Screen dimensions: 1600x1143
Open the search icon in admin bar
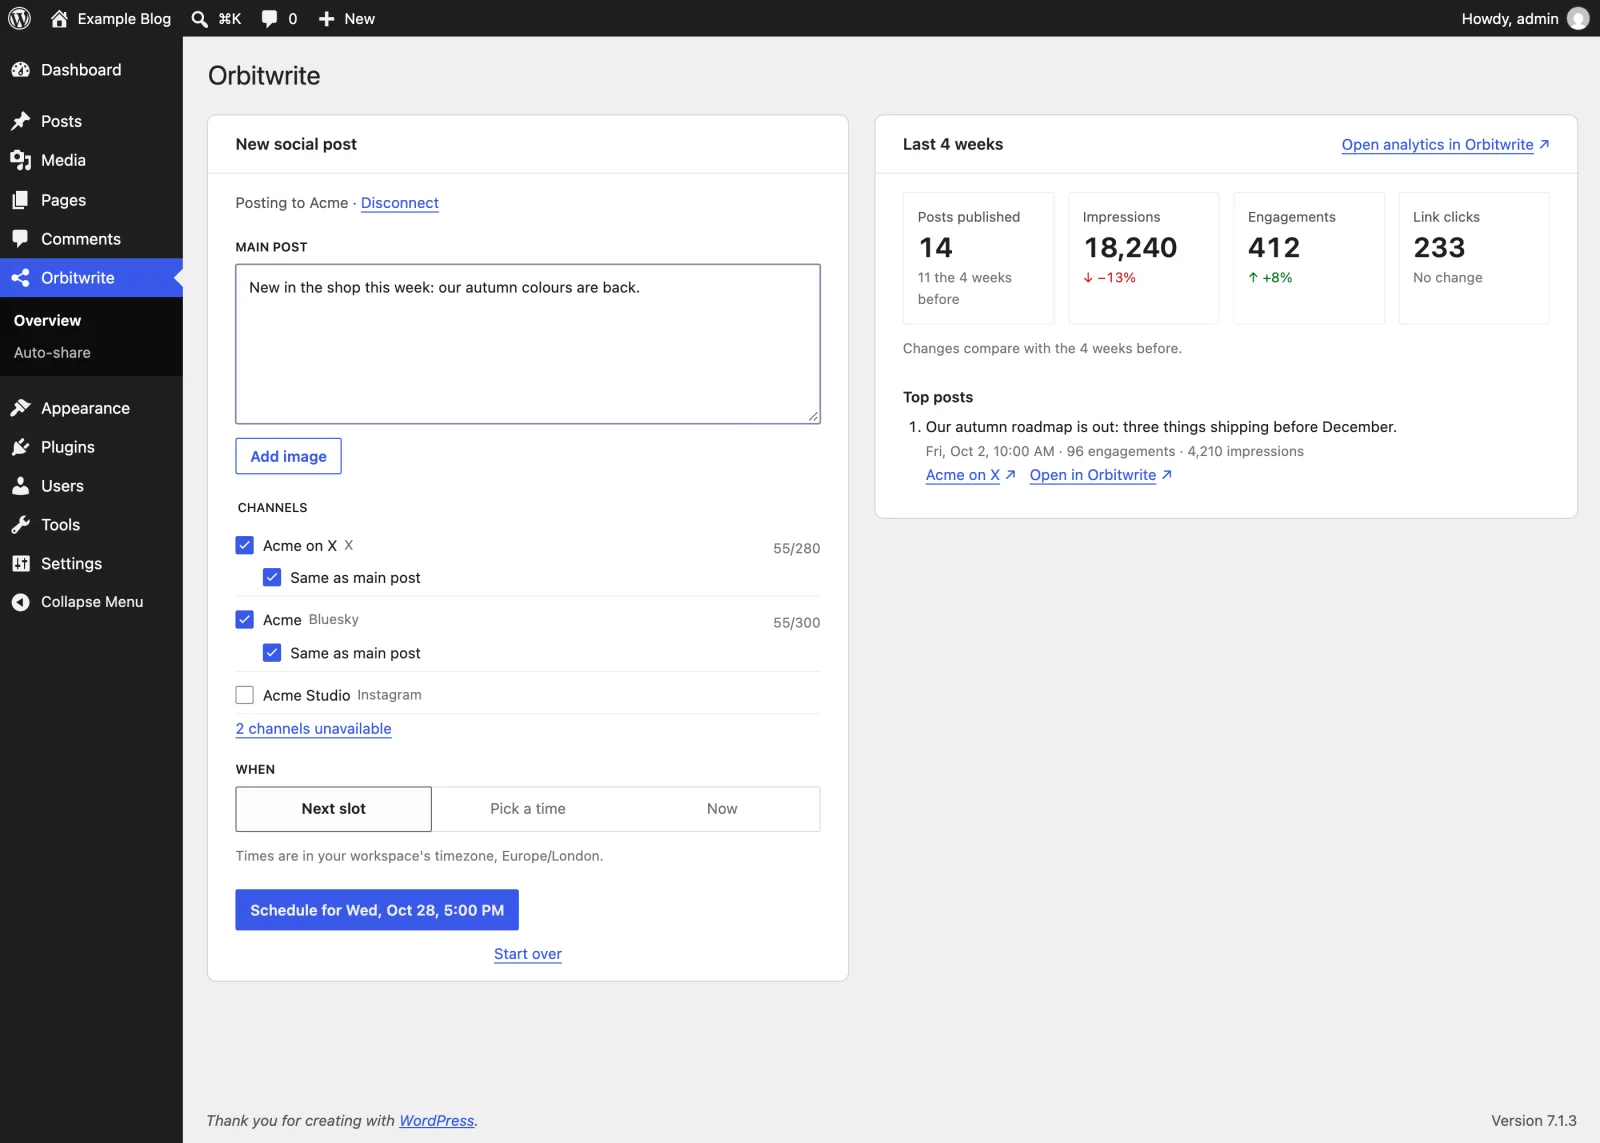click(199, 19)
